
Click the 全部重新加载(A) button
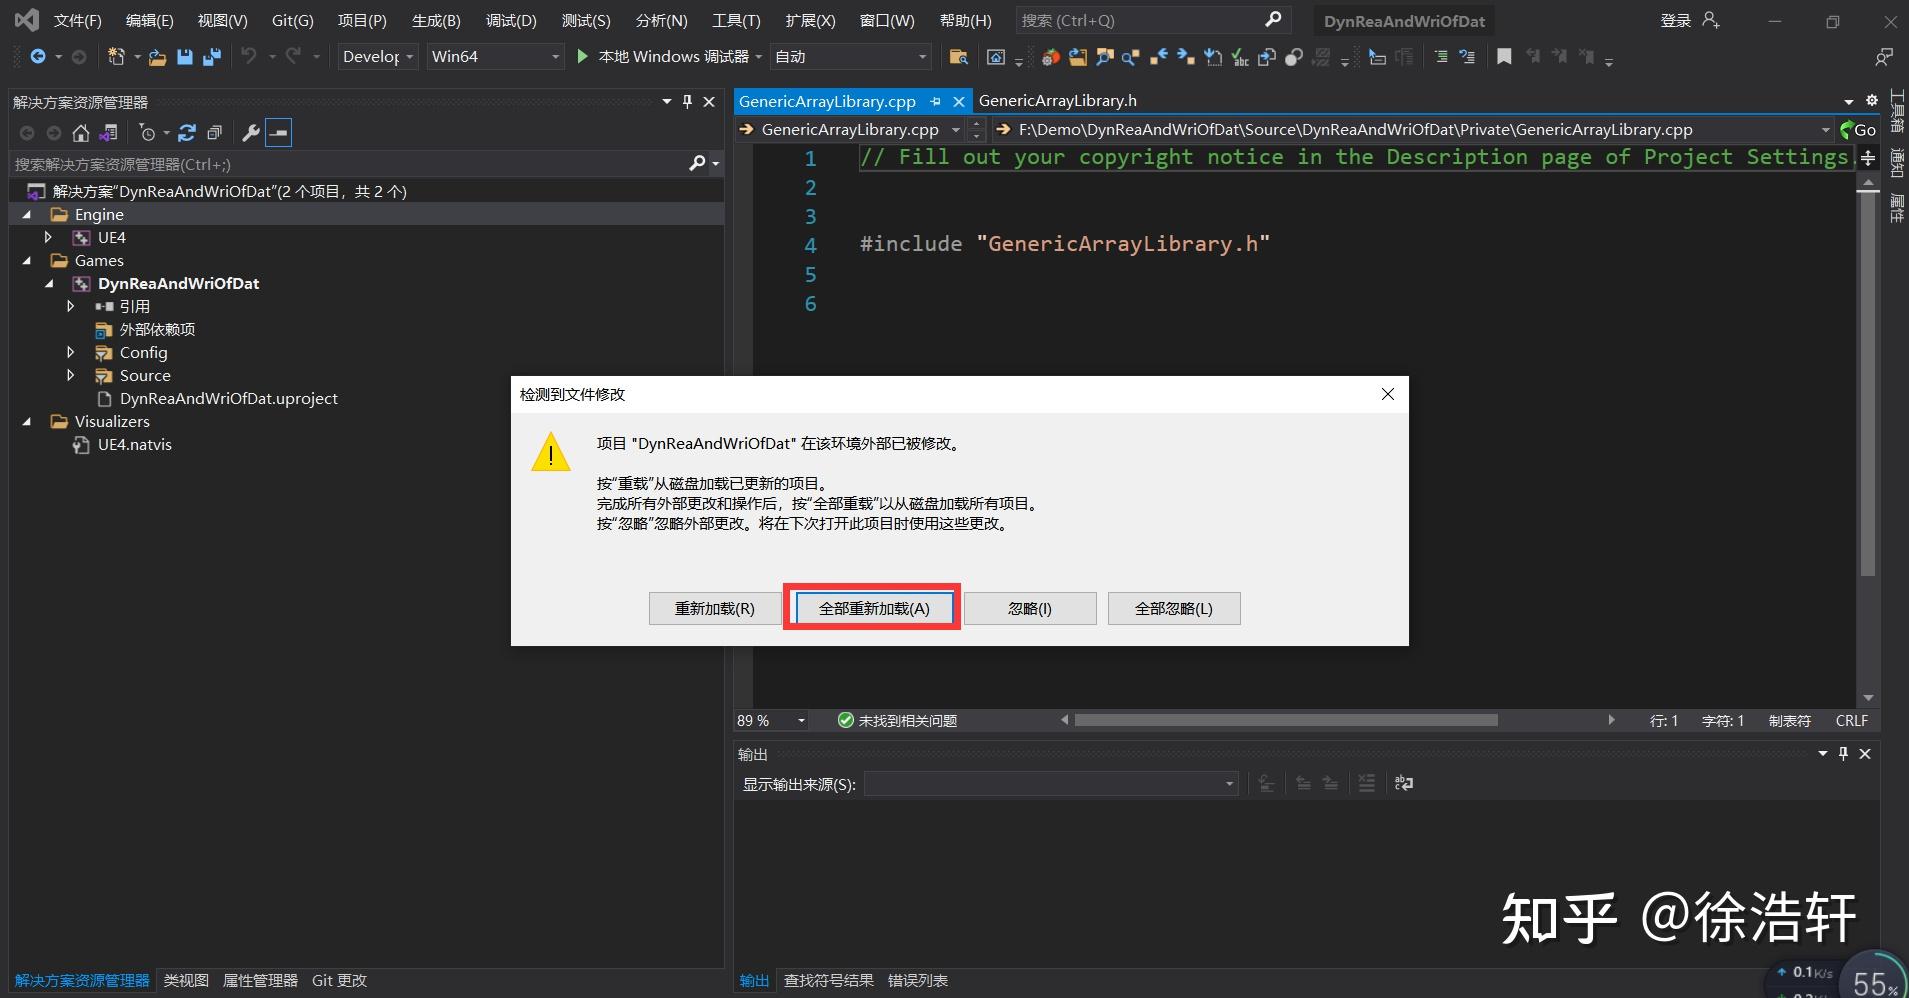coord(874,608)
